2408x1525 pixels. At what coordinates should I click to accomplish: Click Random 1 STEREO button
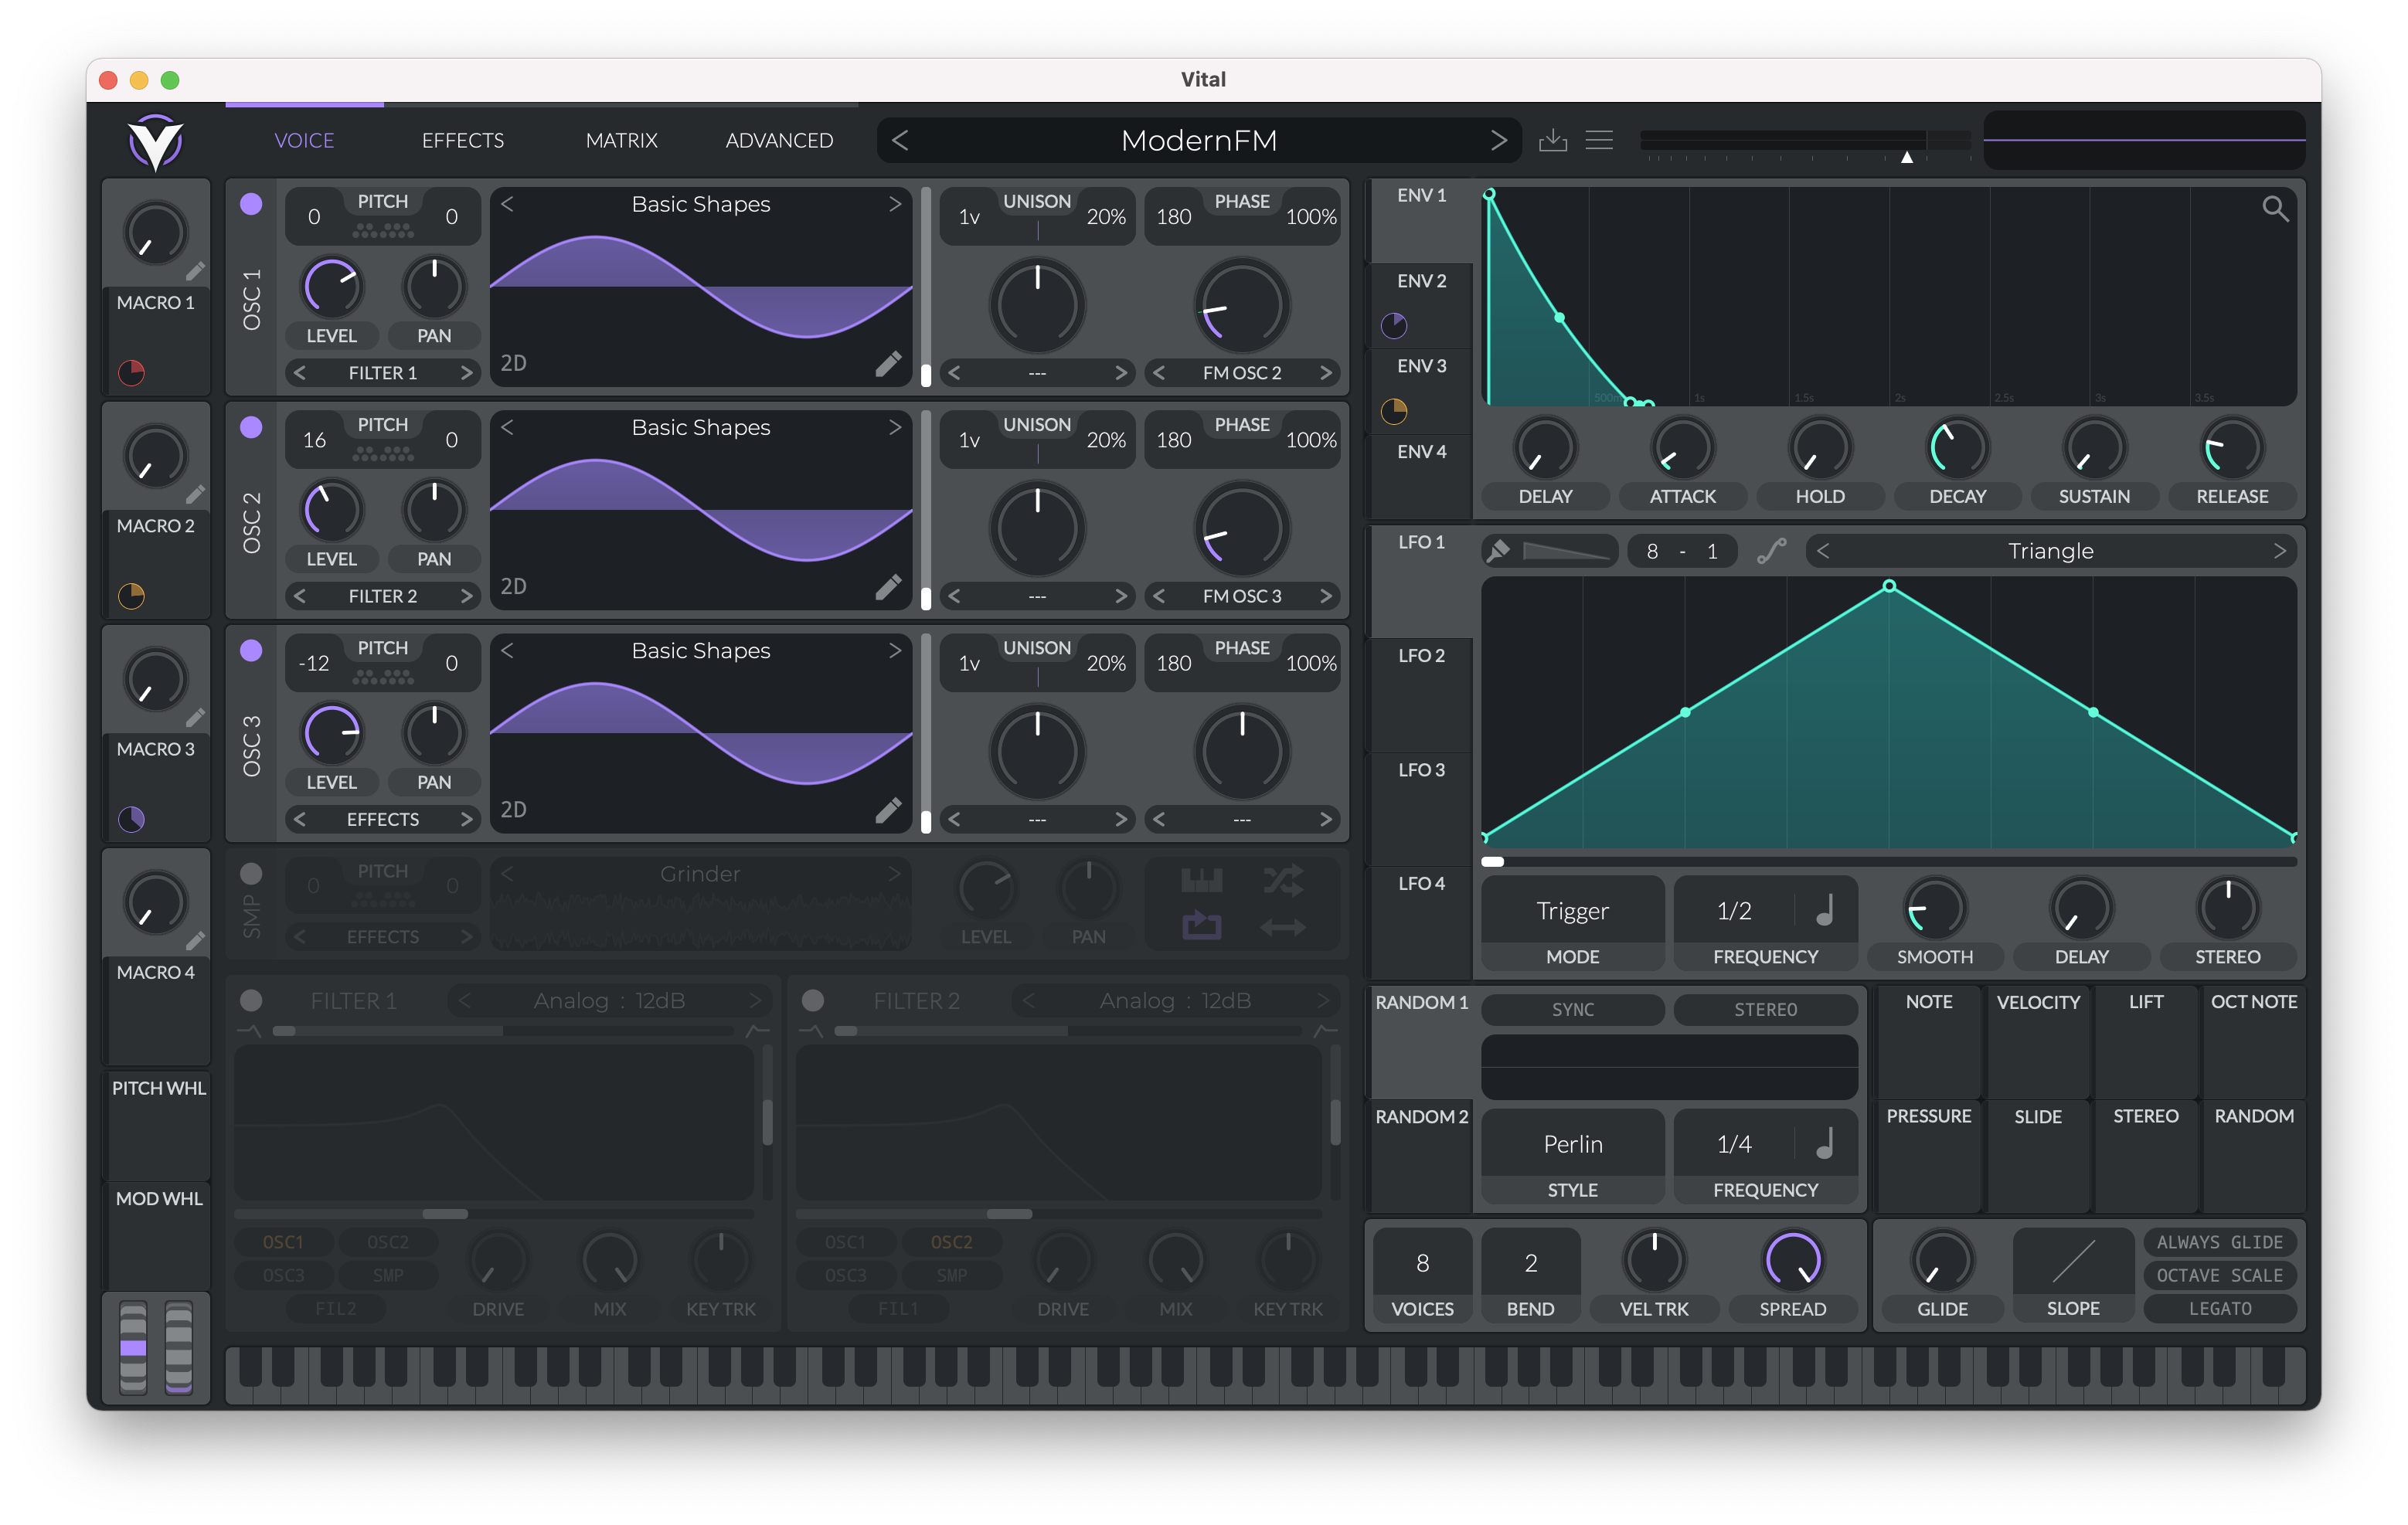coord(1765,1009)
